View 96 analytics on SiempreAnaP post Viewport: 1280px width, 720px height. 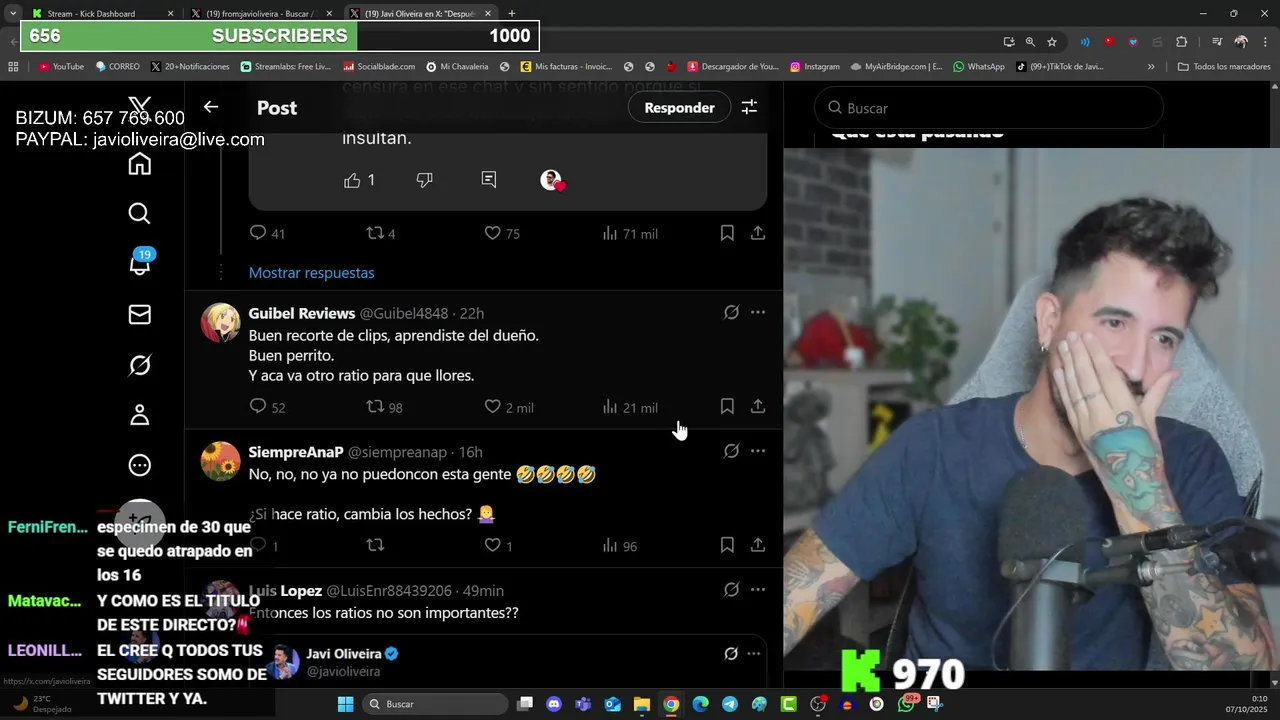pyautogui.click(x=620, y=546)
